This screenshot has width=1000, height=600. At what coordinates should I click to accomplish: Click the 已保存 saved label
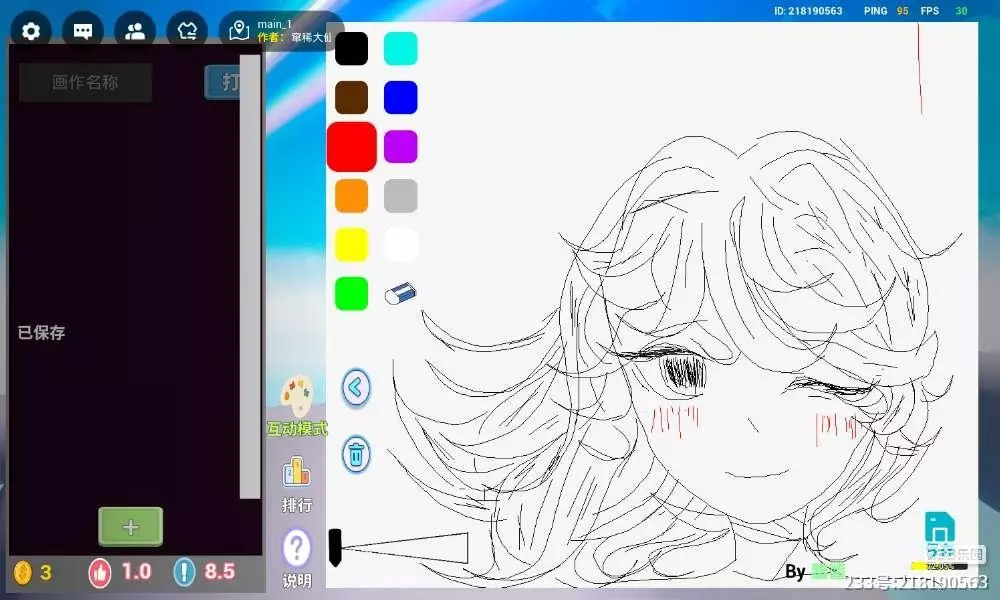click(x=41, y=332)
